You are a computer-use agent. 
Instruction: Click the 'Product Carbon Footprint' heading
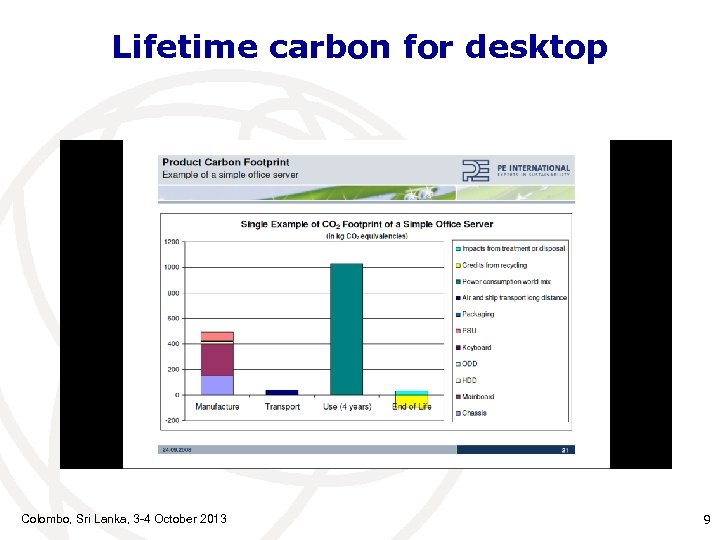pyautogui.click(x=225, y=162)
